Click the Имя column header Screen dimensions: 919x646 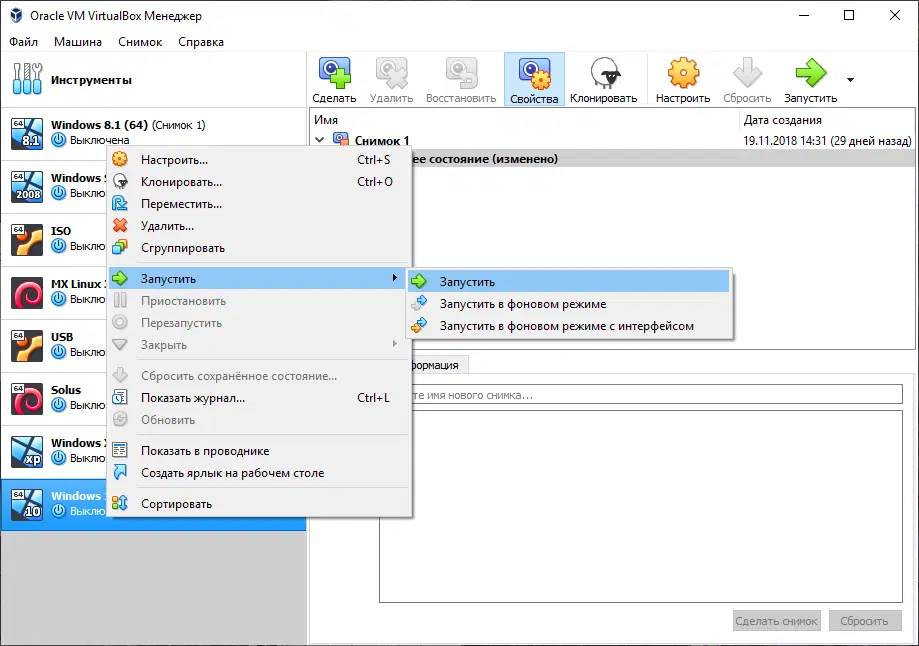click(x=525, y=120)
